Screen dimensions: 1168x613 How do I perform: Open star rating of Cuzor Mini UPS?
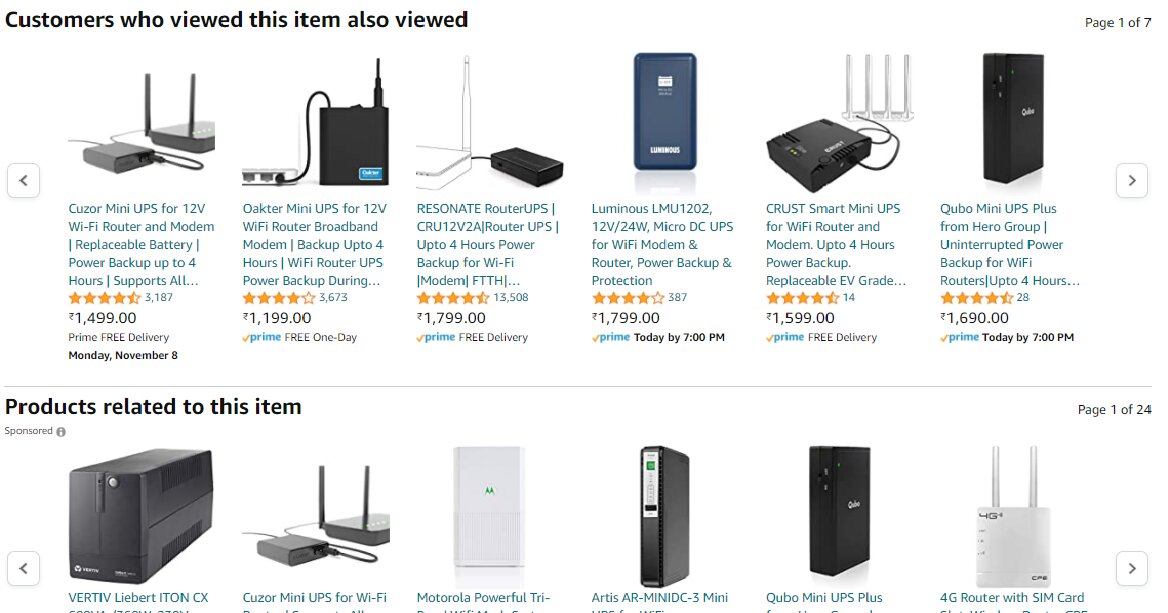pos(104,298)
